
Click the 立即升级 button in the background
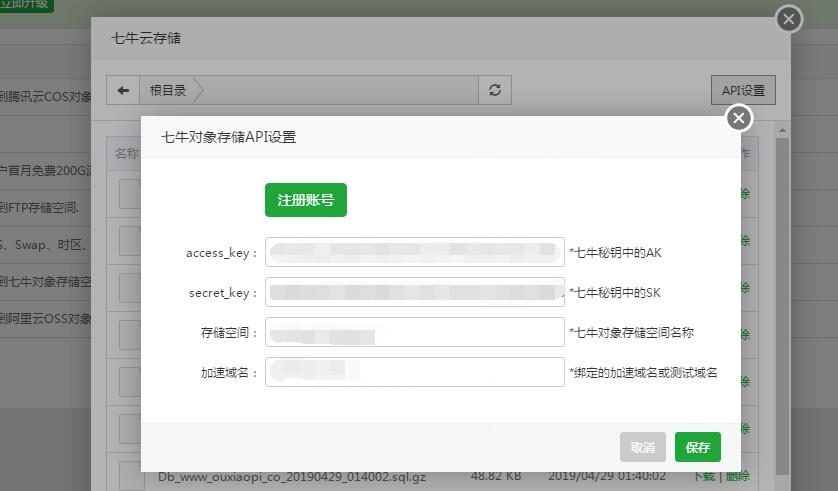pyautogui.click(x=26, y=4)
